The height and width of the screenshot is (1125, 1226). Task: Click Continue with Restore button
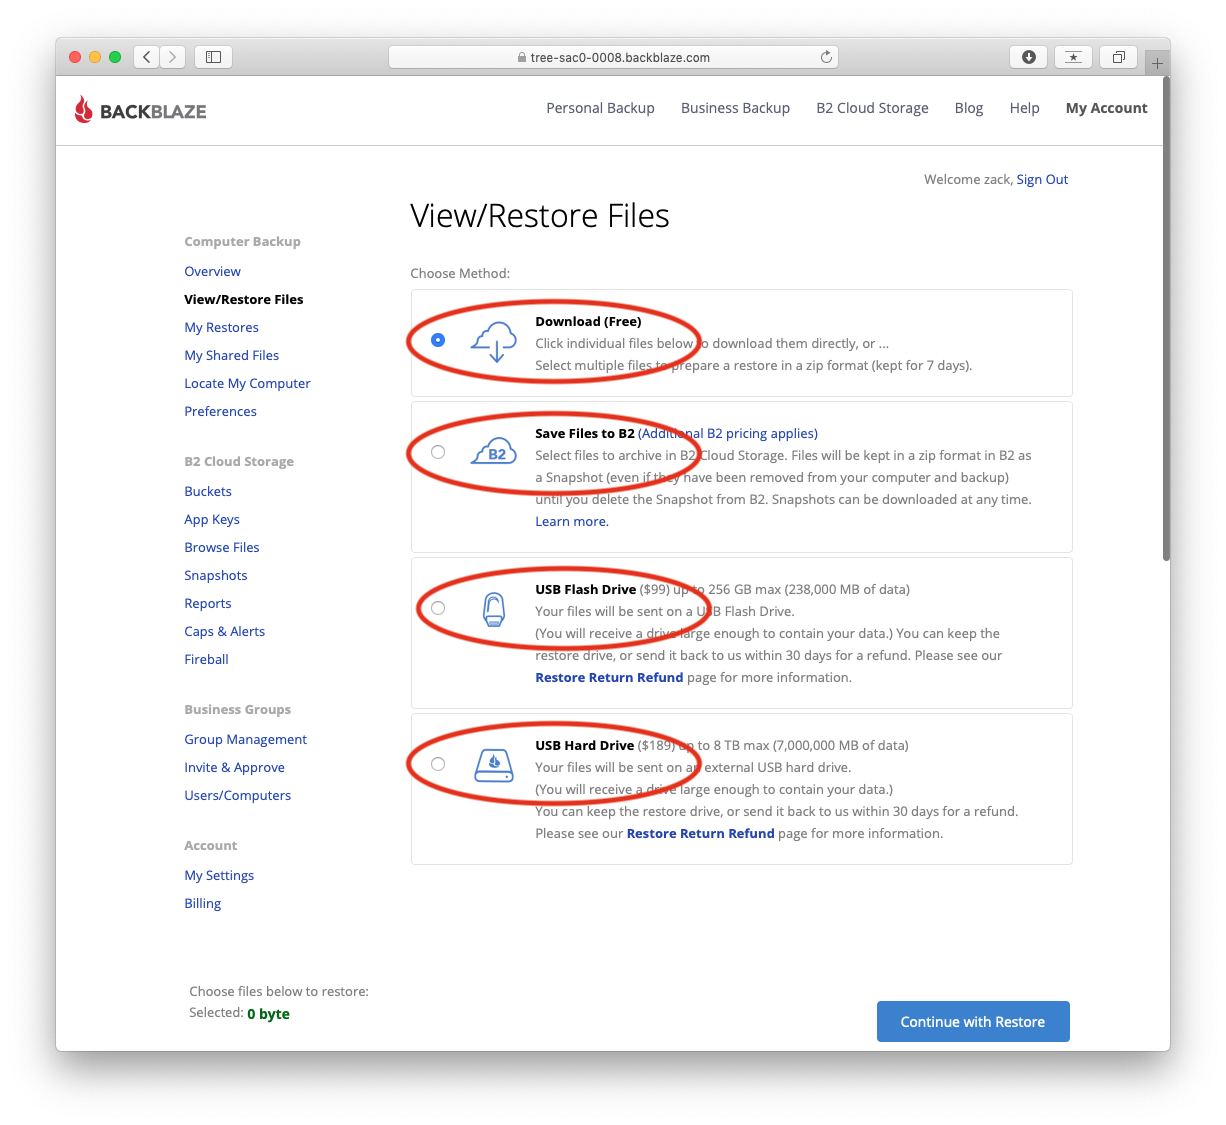tap(973, 1021)
